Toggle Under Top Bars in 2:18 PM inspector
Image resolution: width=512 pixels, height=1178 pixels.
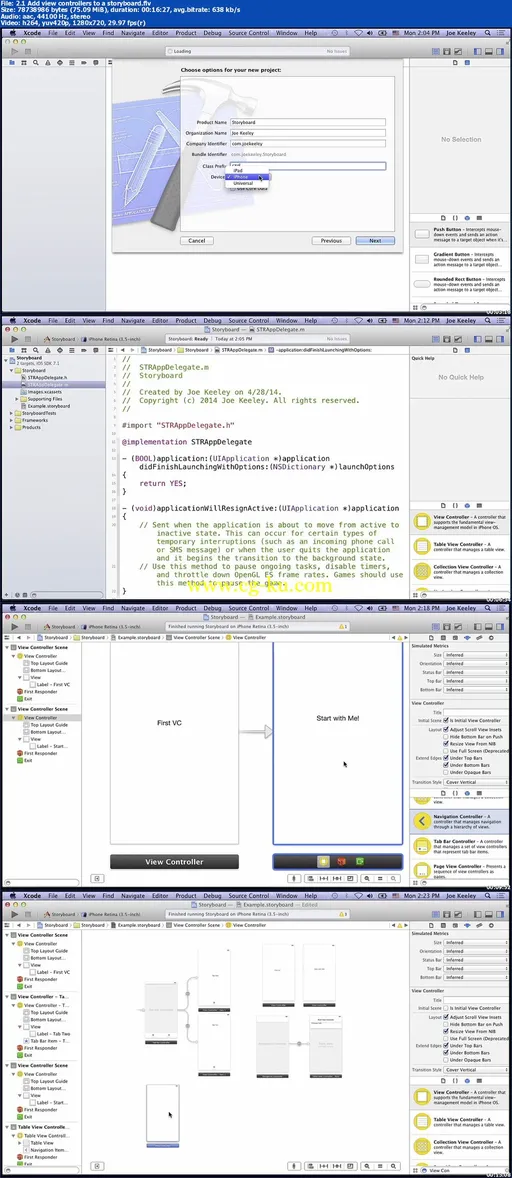click(447, 758)
